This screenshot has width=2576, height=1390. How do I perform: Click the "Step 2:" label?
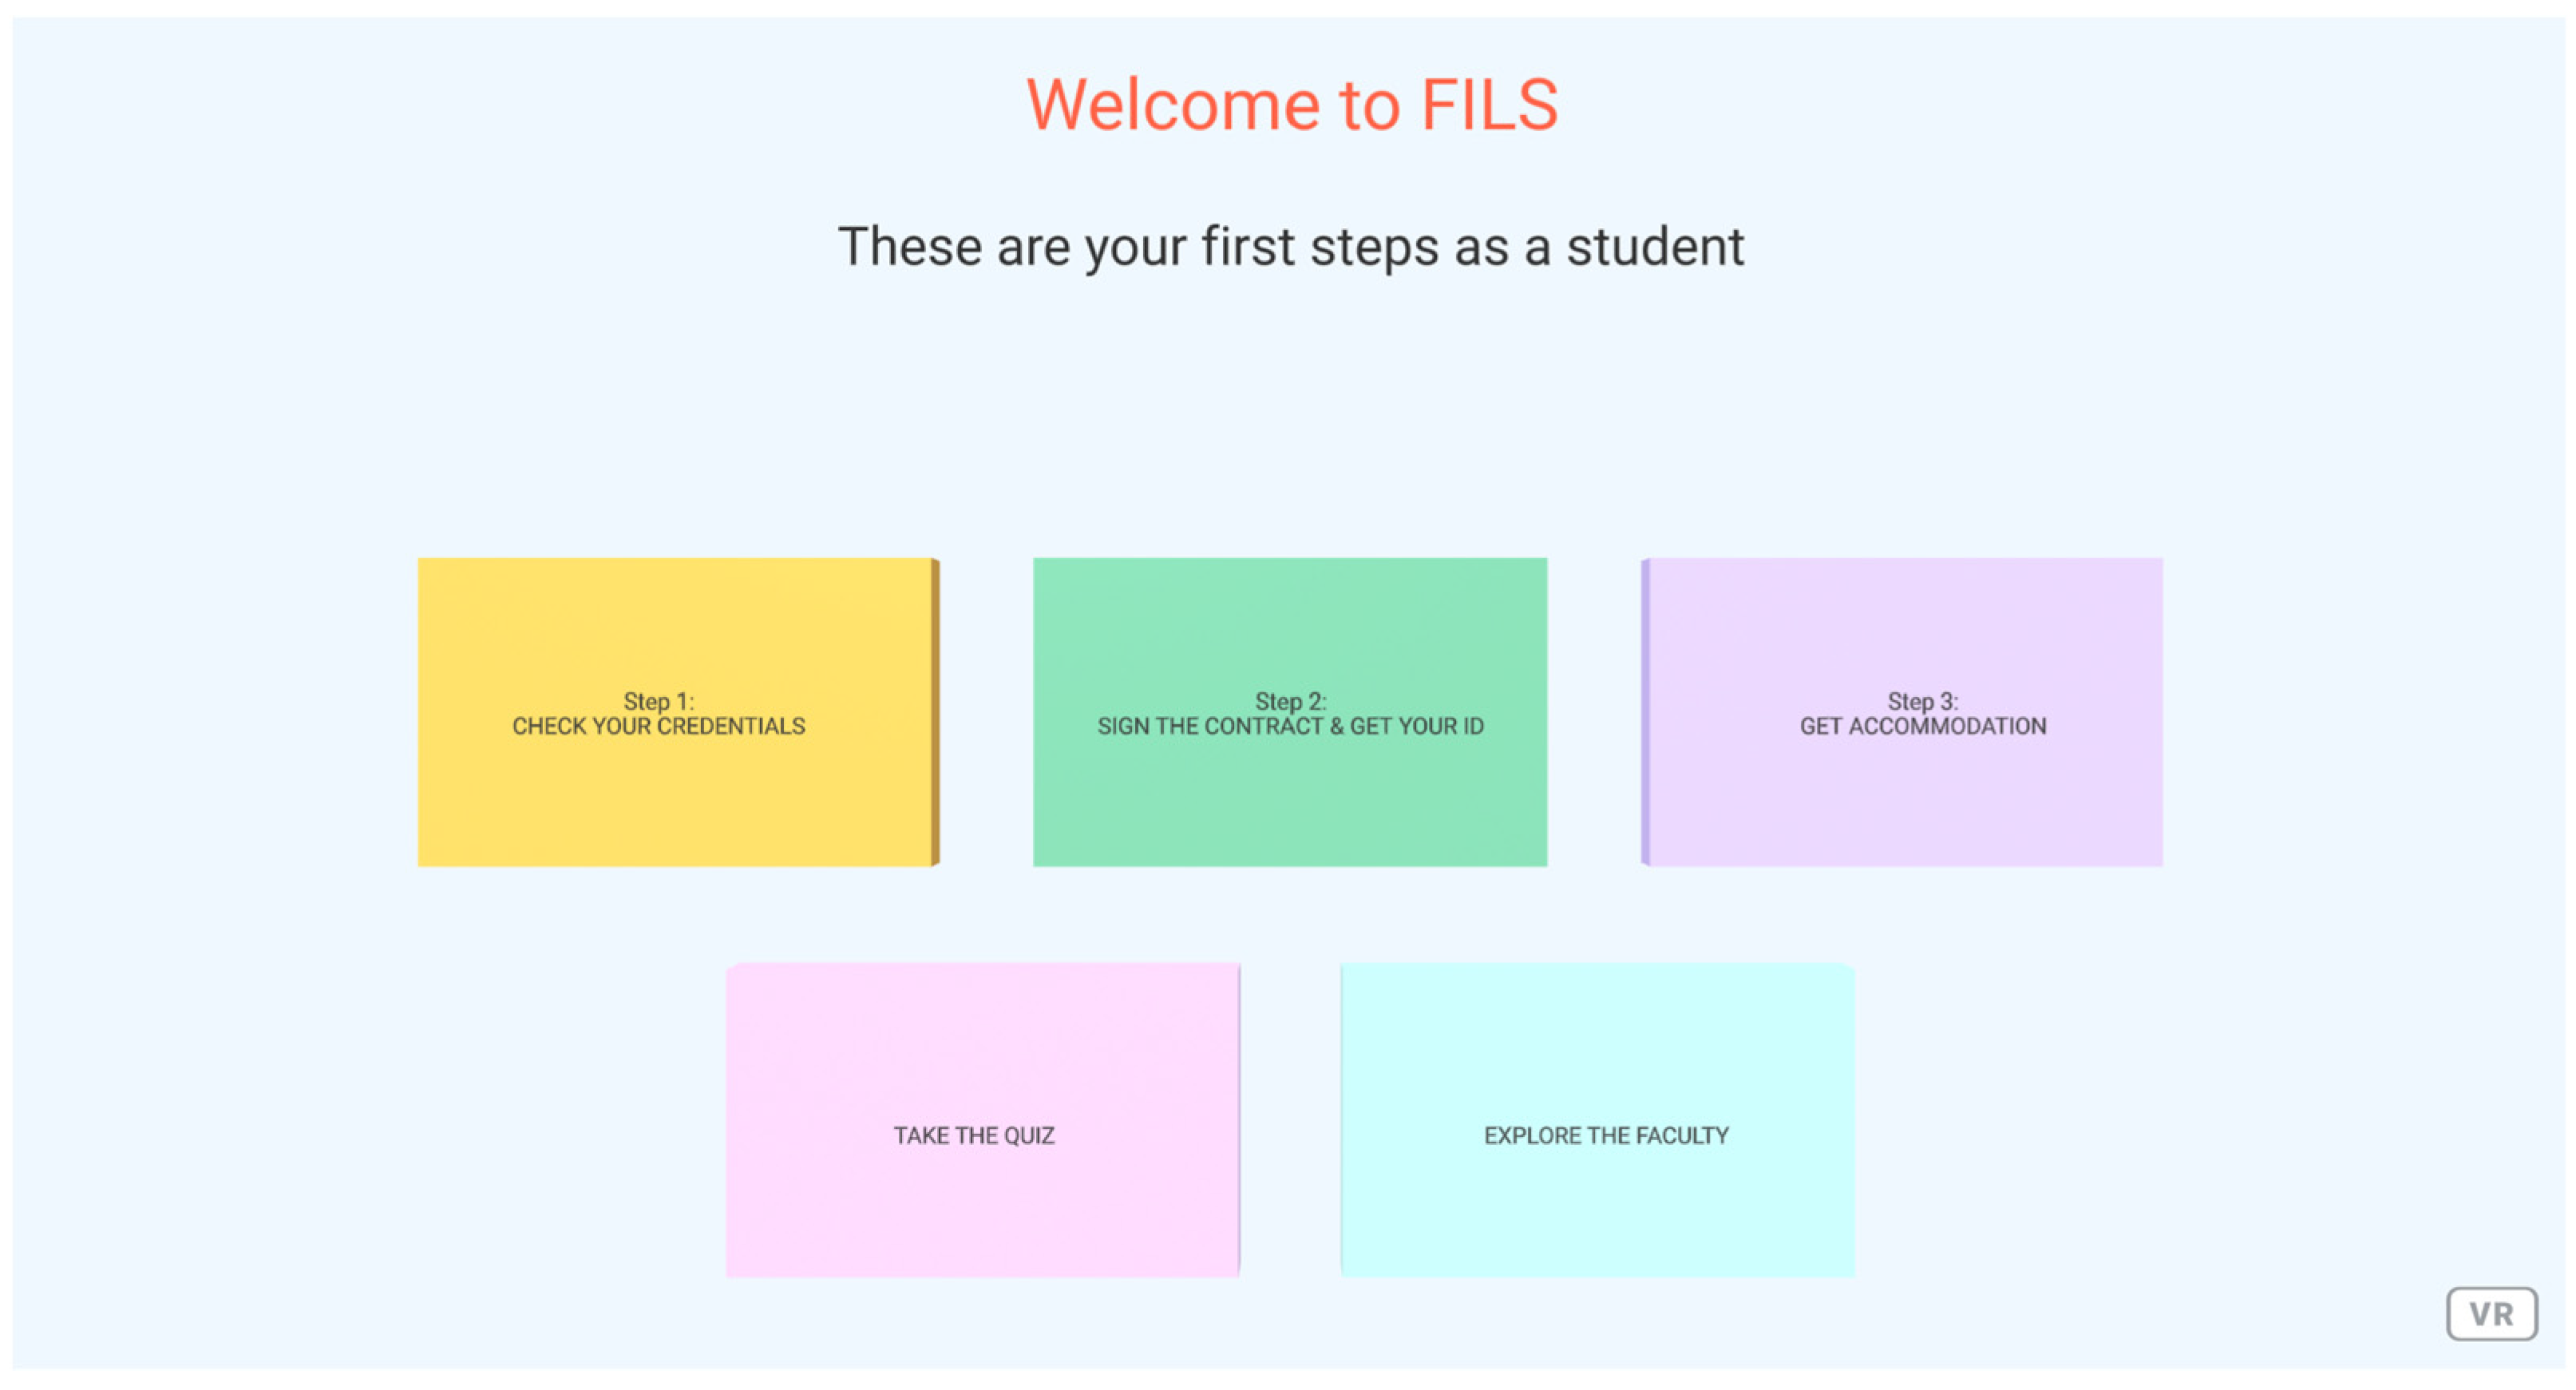1290,701
